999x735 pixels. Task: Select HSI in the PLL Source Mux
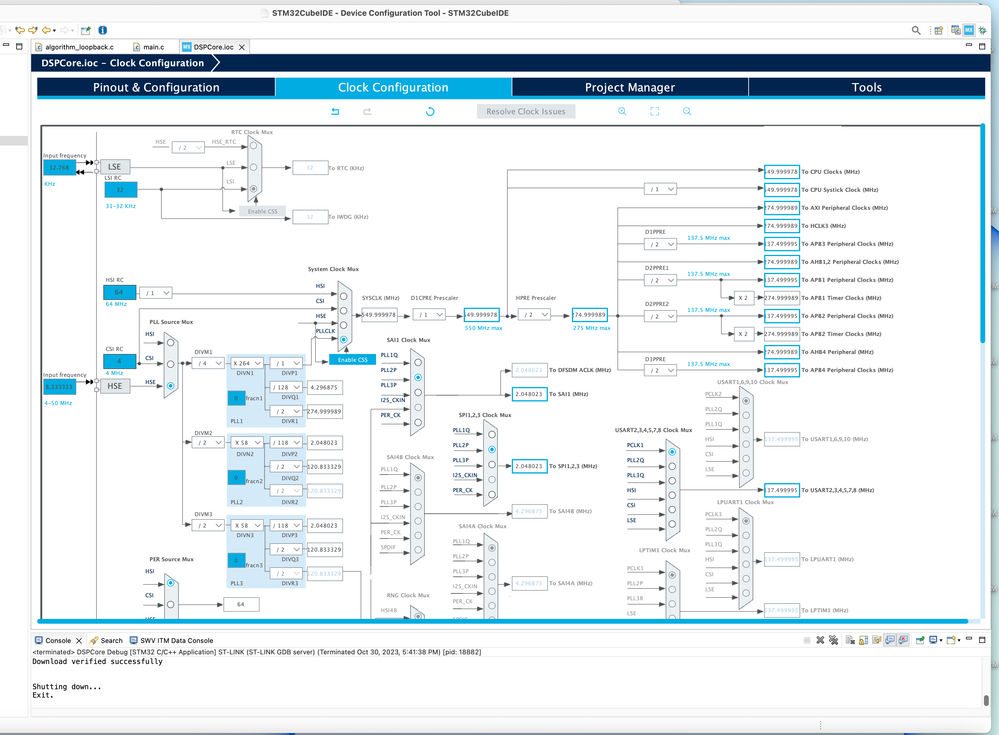(x=170, y=343)
